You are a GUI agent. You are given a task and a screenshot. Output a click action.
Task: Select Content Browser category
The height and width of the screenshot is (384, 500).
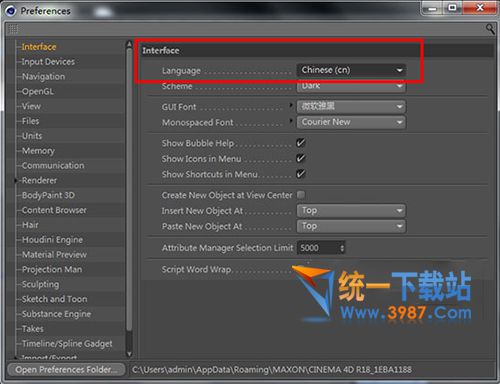click(54, 210)
